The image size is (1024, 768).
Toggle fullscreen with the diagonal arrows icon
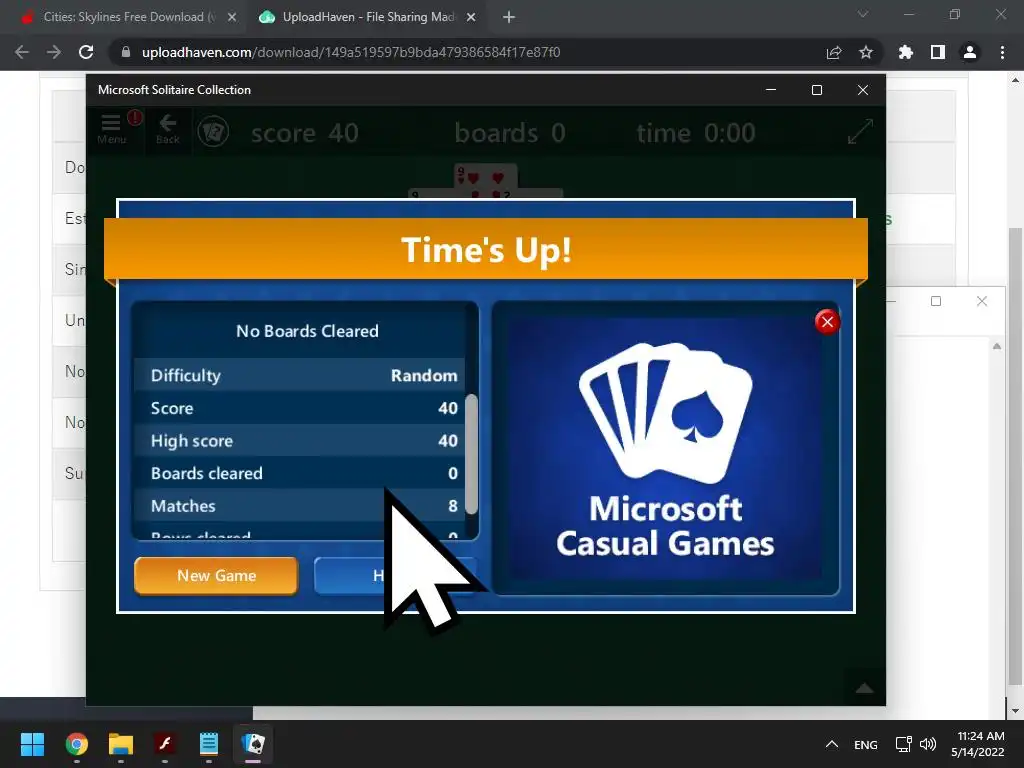859,131
